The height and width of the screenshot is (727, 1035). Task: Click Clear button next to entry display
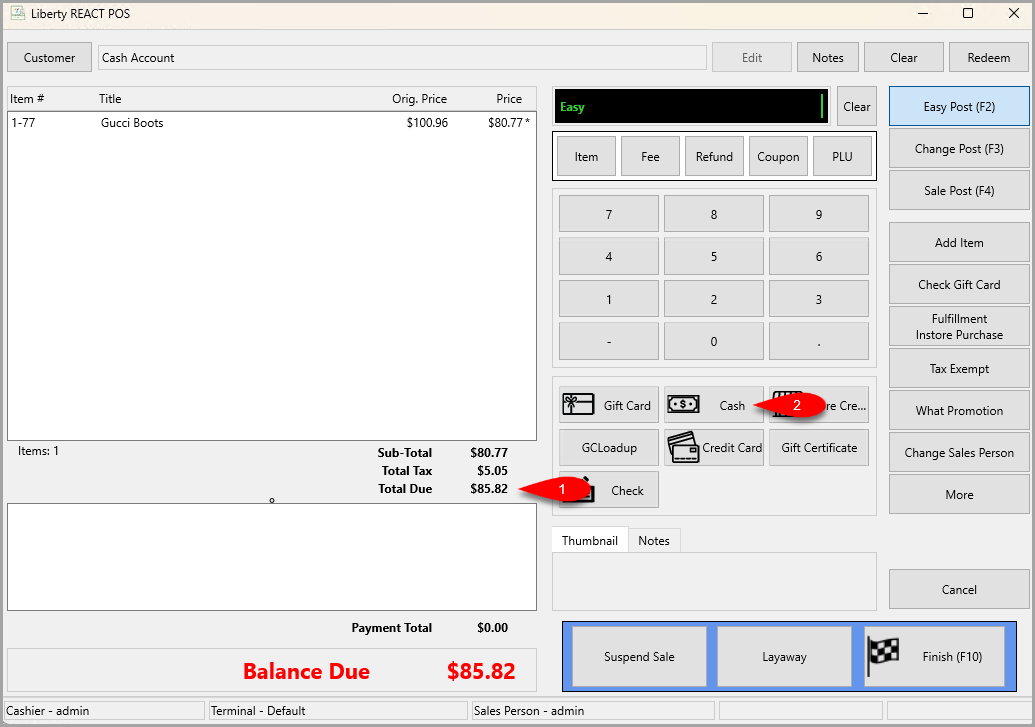click(x=857, y=106)
